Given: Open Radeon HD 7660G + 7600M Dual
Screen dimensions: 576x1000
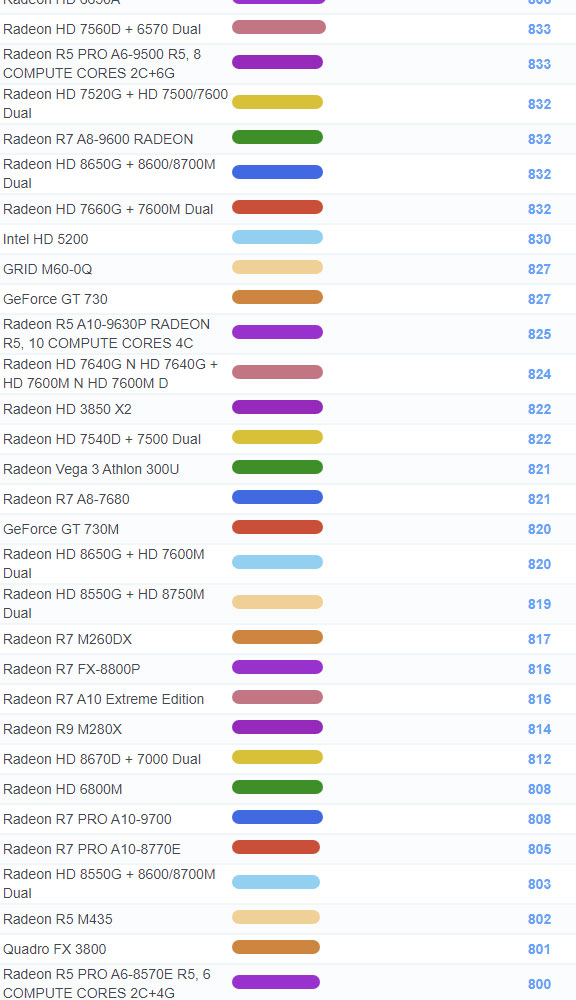Looking at the screenshot, I should 108,209.
